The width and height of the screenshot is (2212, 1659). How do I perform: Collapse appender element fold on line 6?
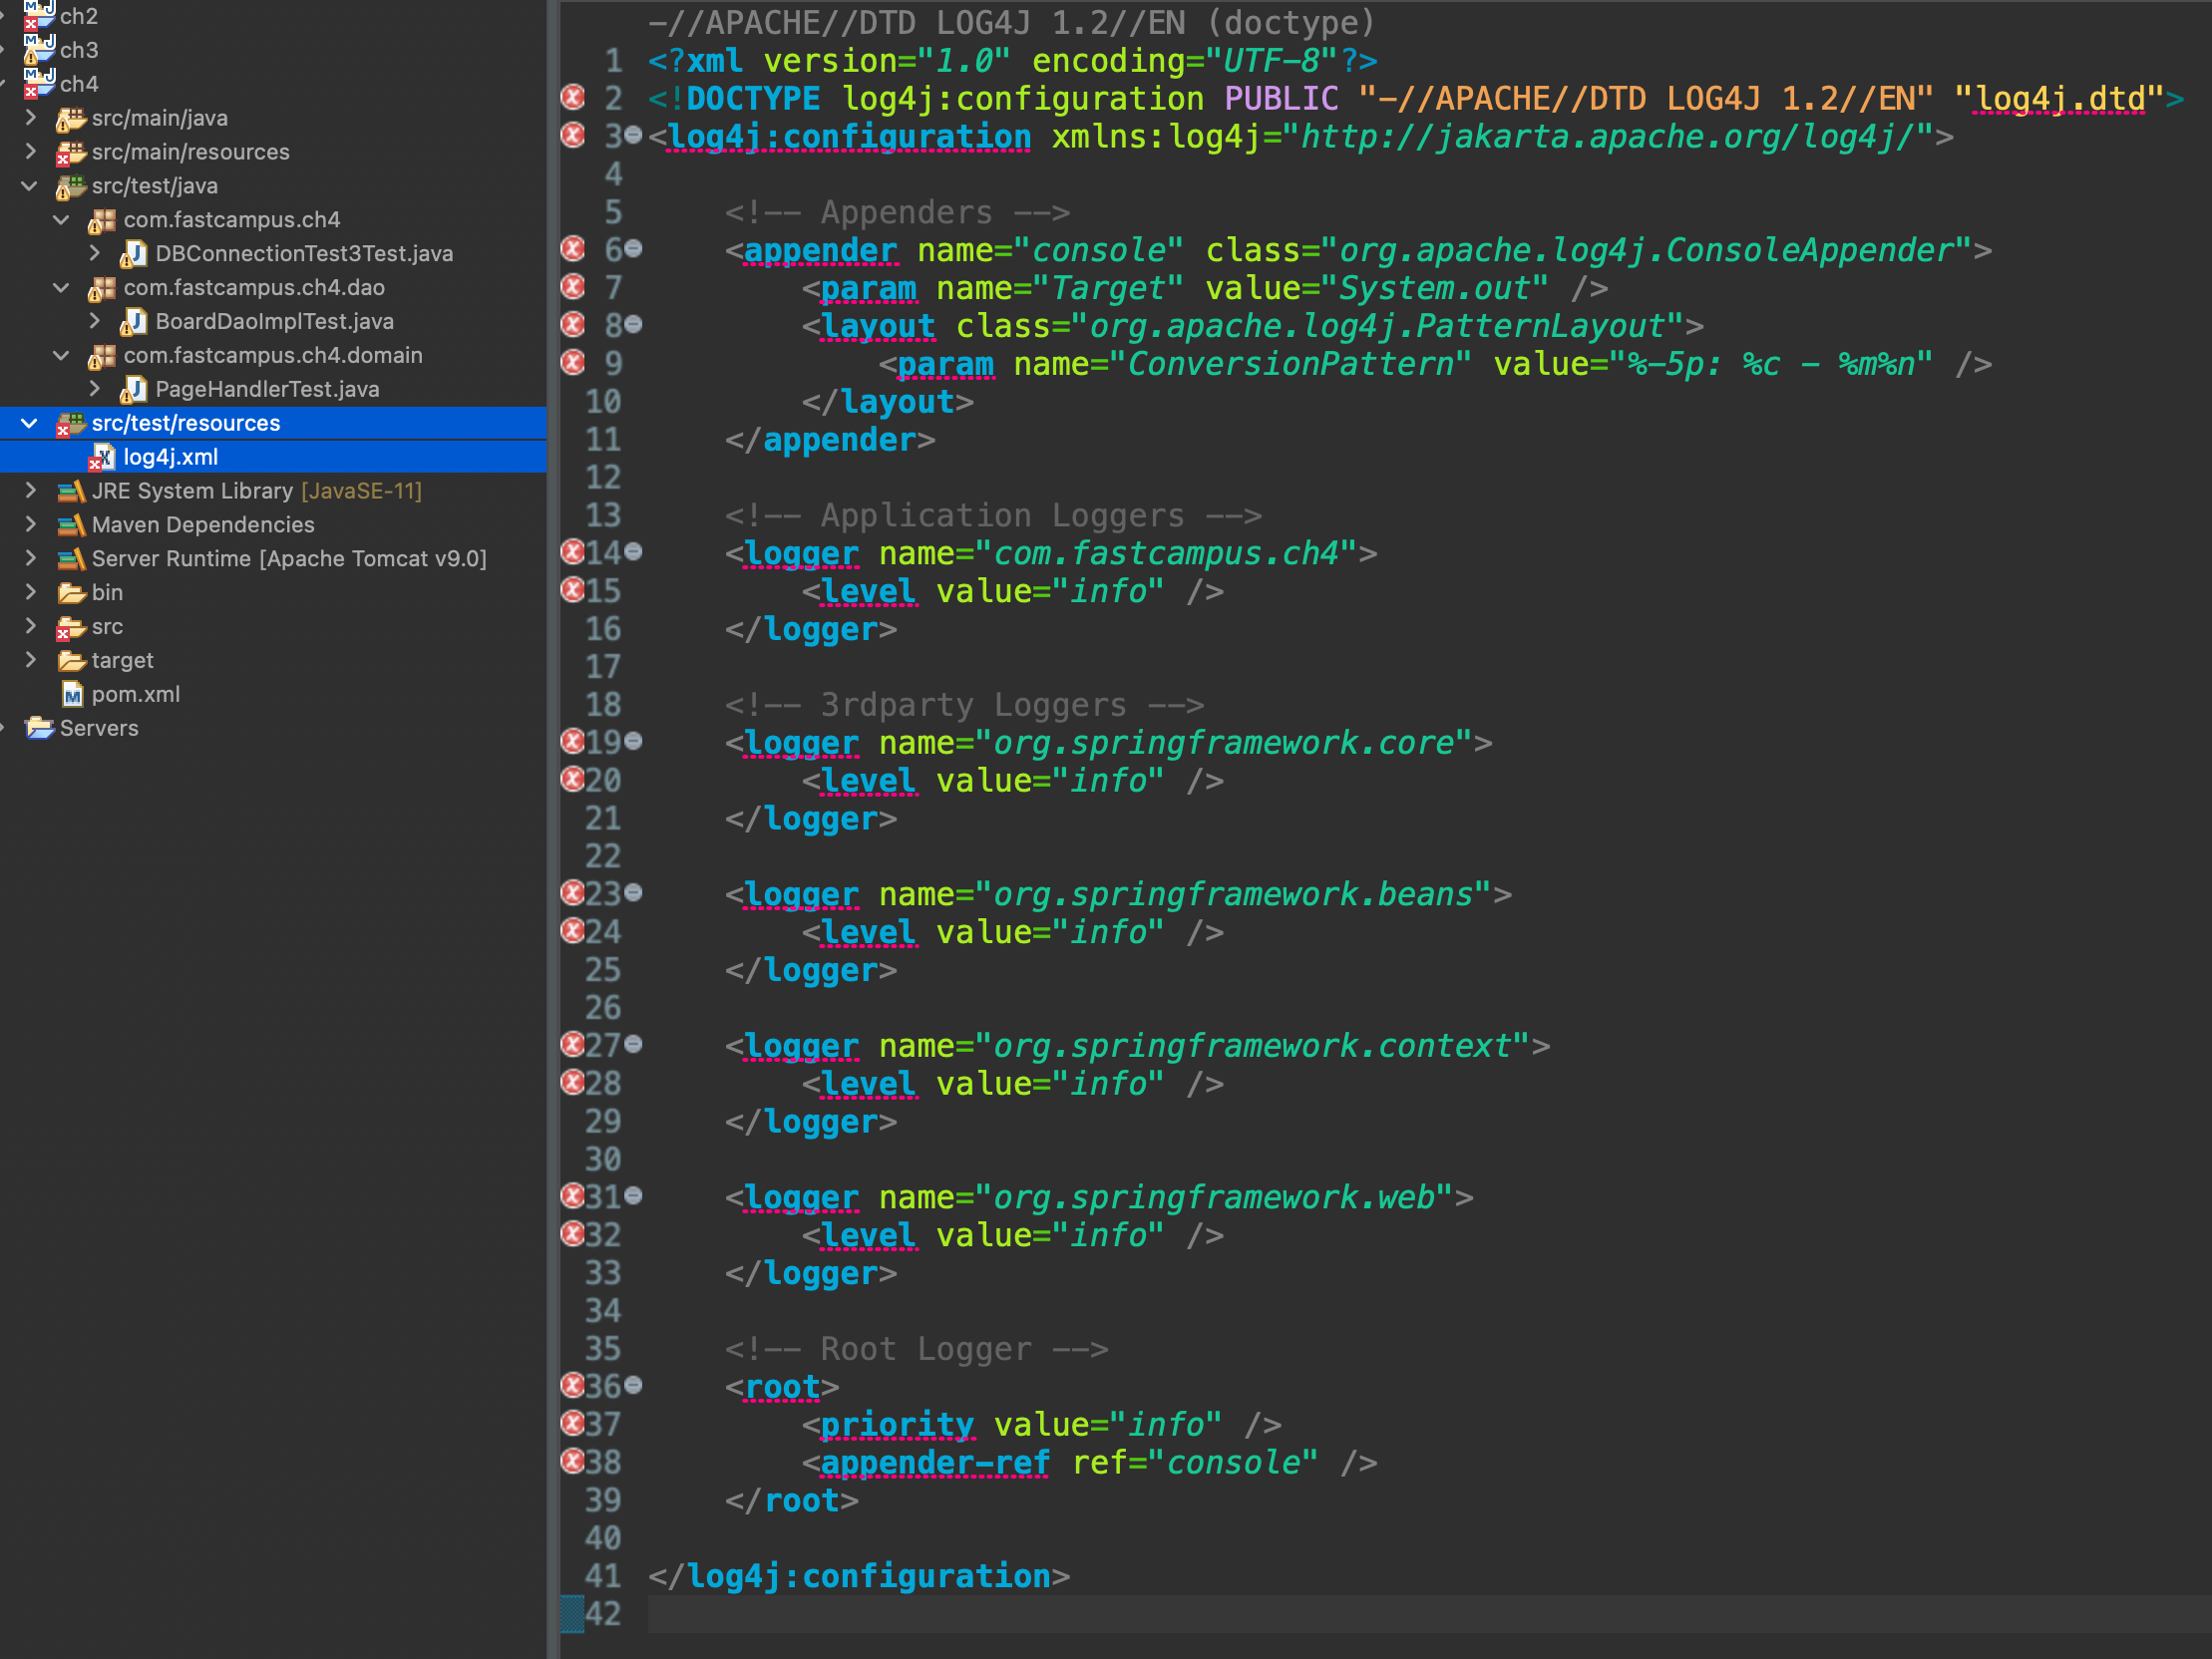click(x=634, y=249)
